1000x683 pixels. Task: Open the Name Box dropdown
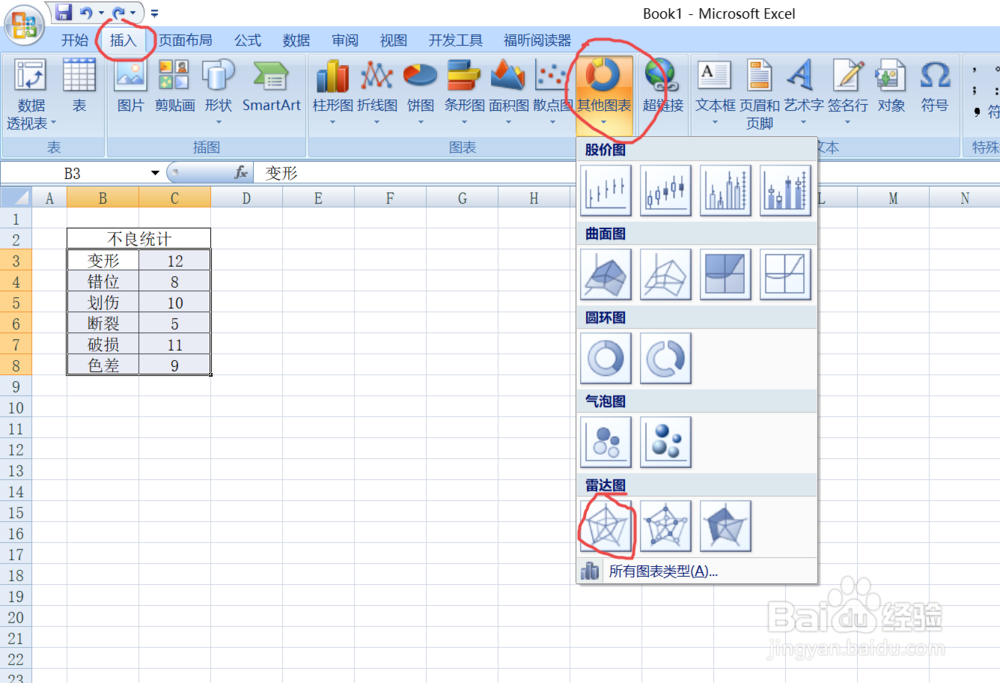(155, 172)
